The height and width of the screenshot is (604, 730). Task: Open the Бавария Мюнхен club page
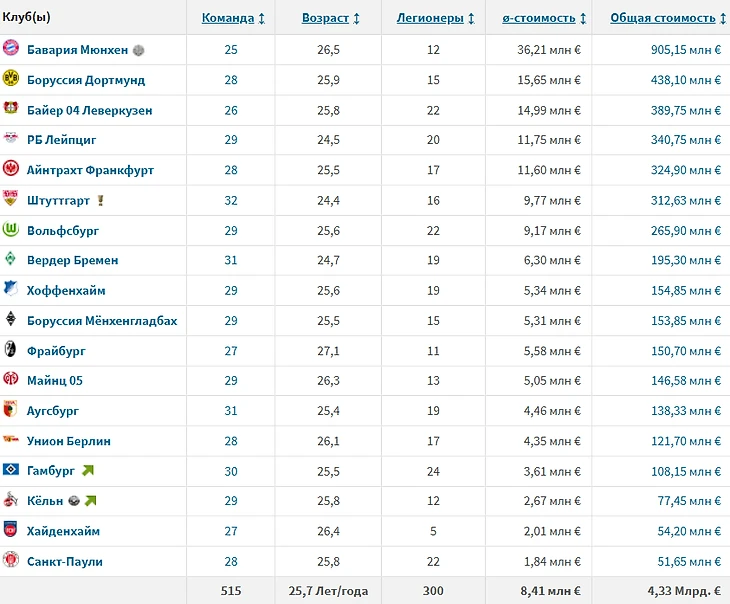(x=77, y=50)
